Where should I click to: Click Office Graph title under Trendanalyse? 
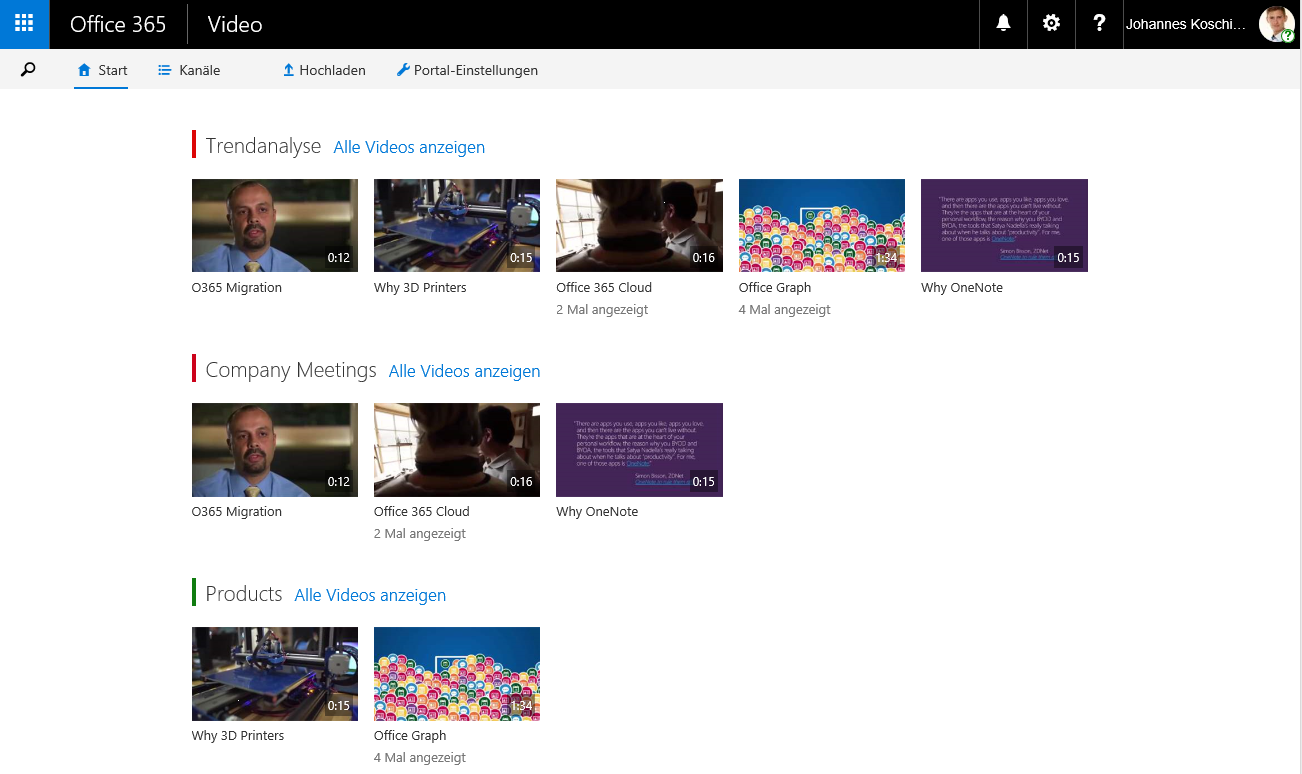775,288
